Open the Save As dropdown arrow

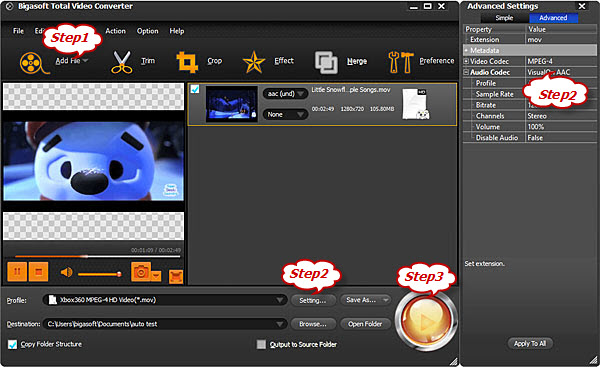coord(386,300)
